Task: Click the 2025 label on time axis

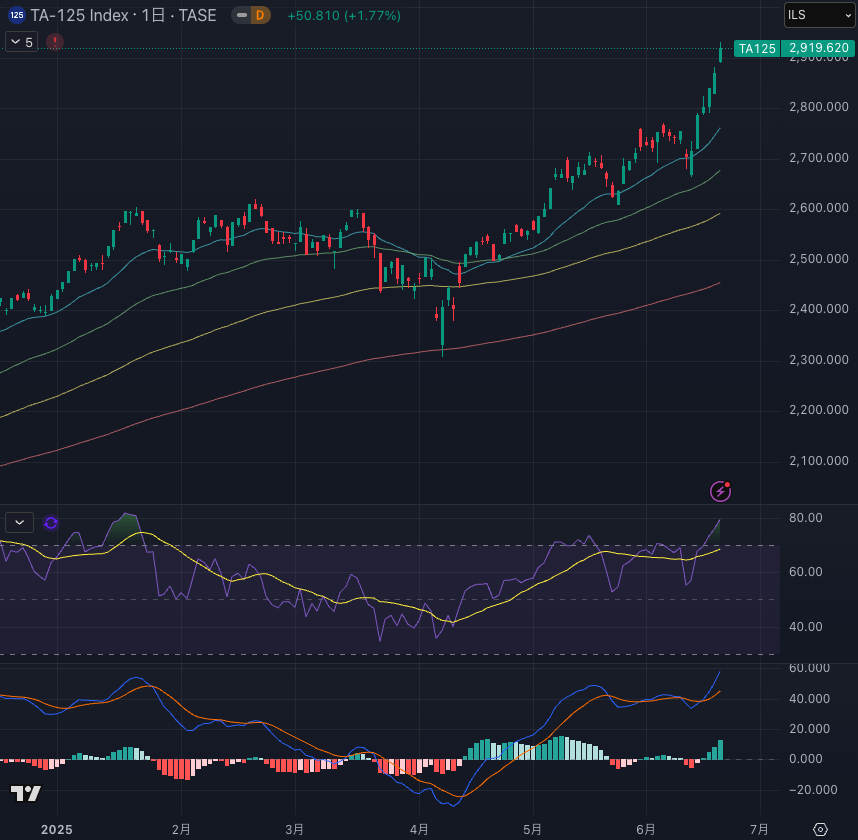Action: click(57, 830)
